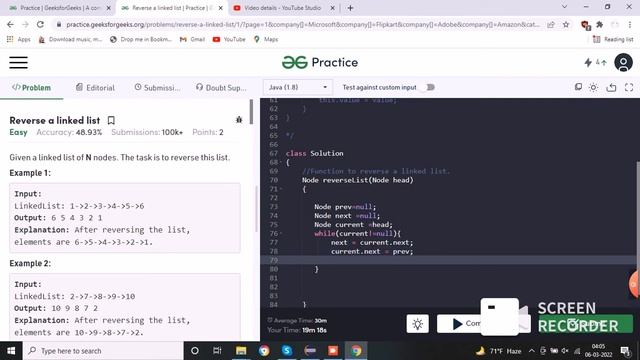Enter fullscreen editor mode

[629, 87]
